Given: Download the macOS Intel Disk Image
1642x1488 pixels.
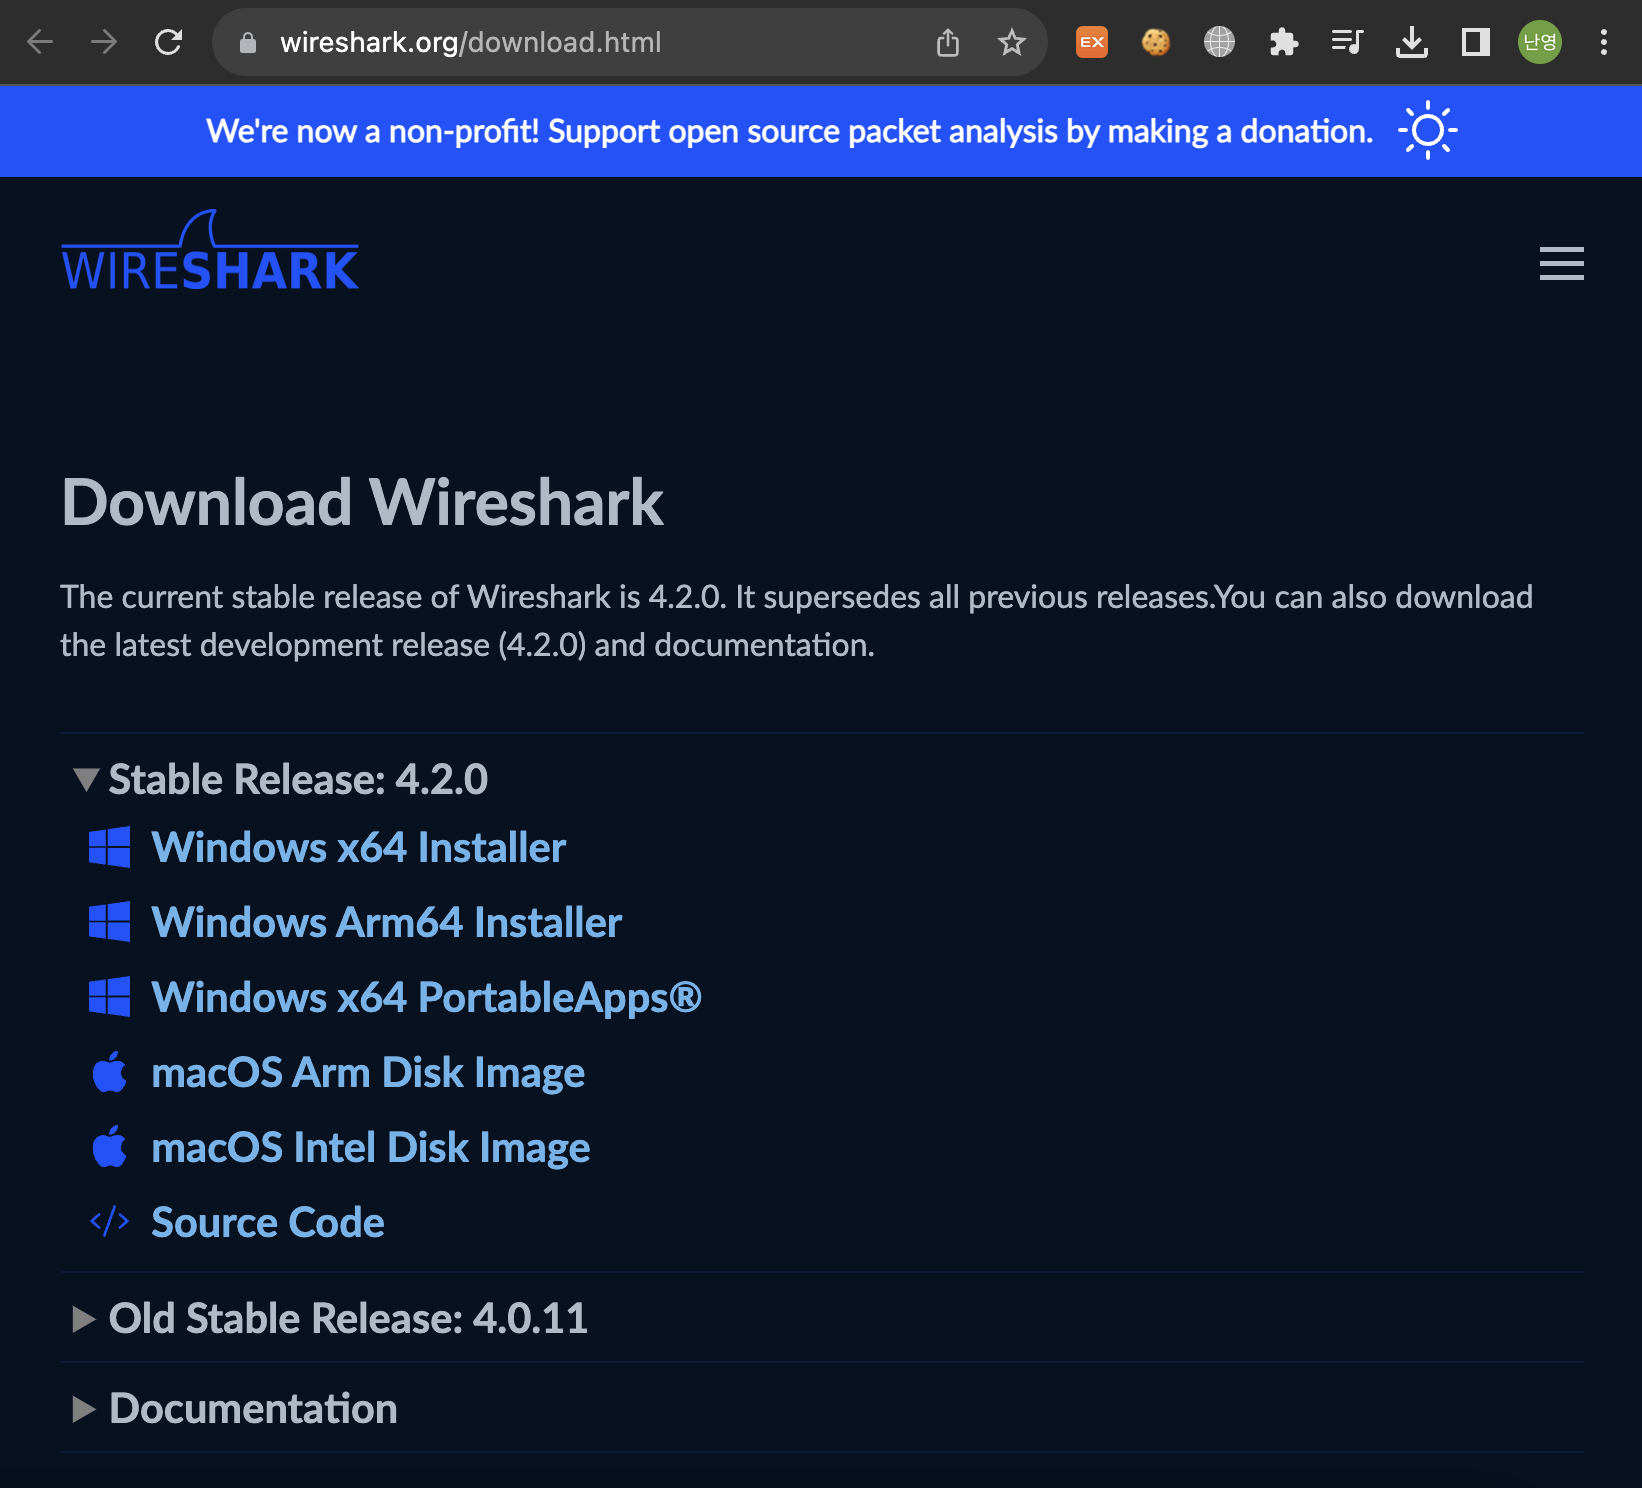Looking at the screenshot, I should pyautogui.click(x=370, y=1147).
